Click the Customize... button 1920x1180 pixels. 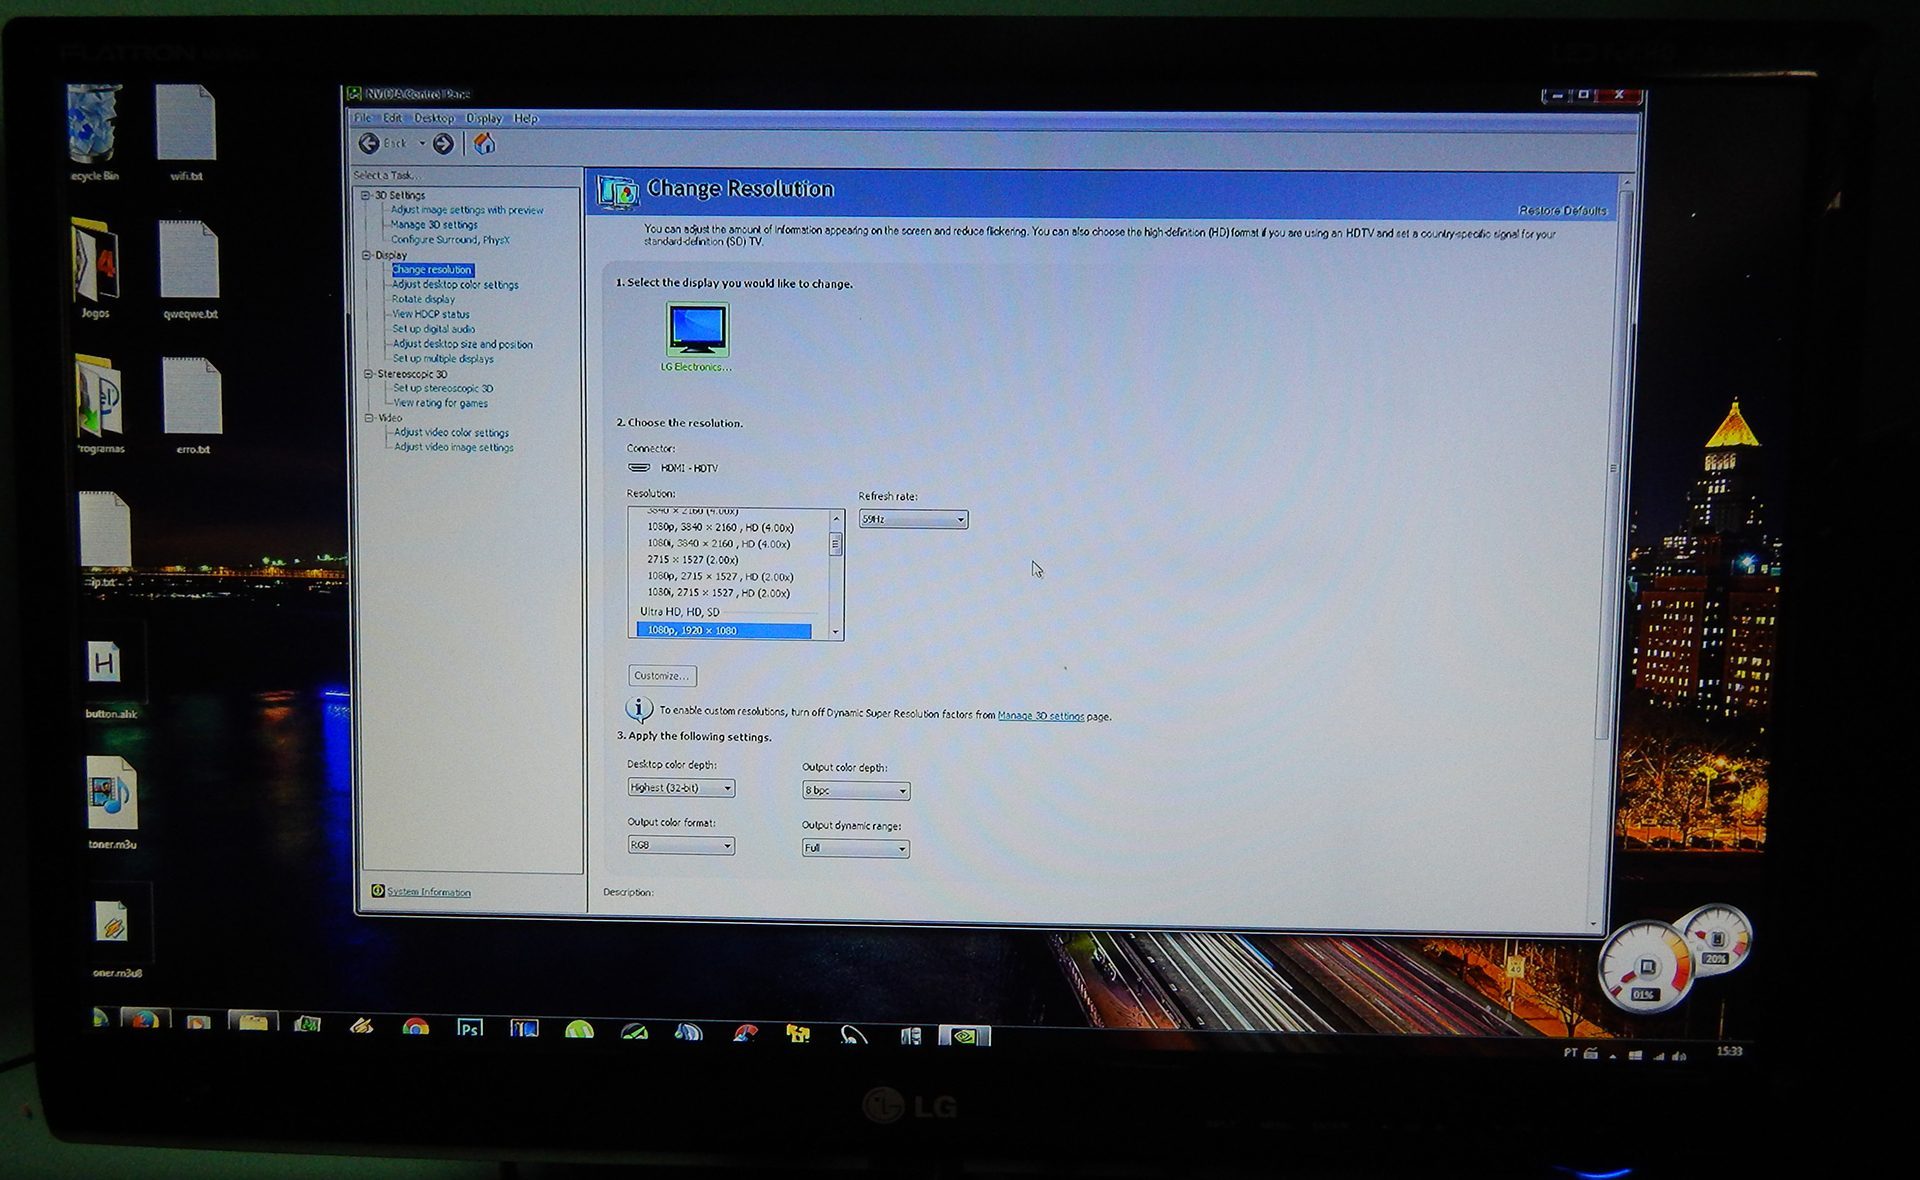point(662,676)
